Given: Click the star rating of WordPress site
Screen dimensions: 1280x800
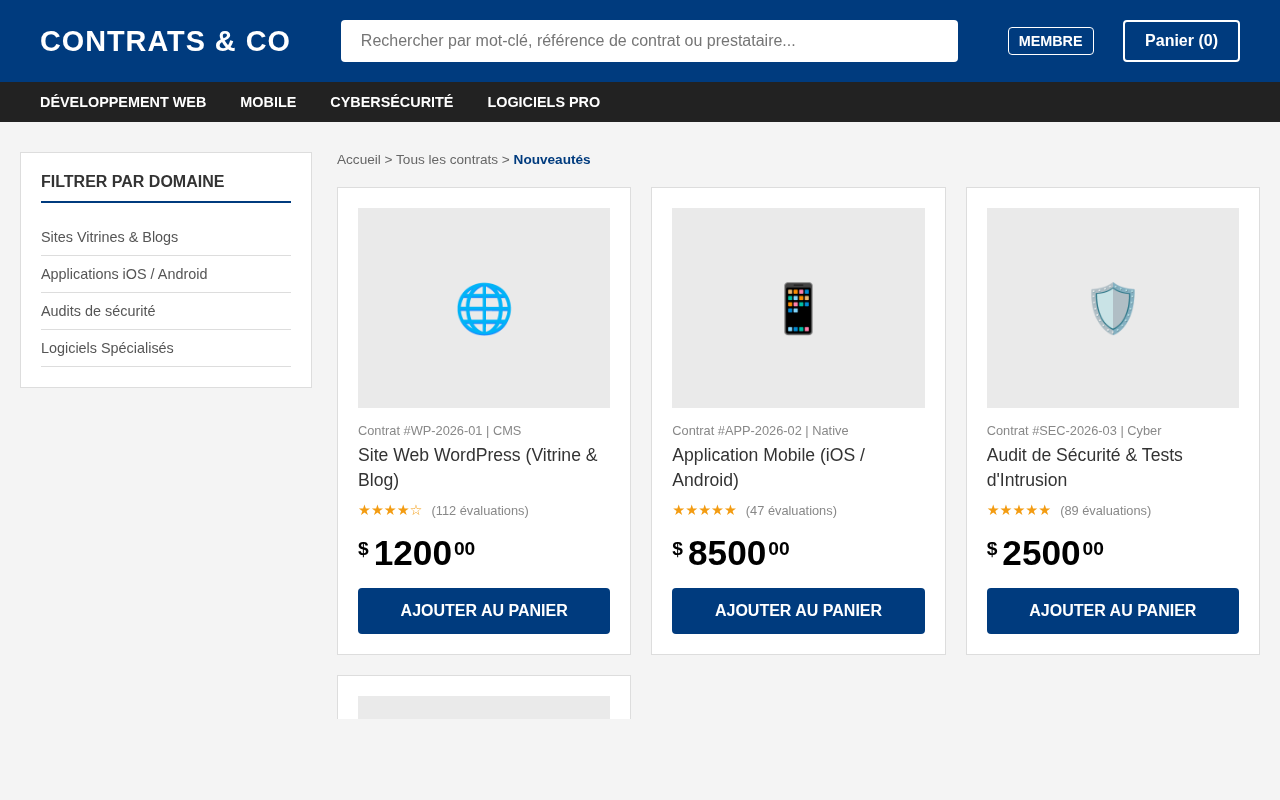Looking at the screenshot, I should (x=390, y=510).
